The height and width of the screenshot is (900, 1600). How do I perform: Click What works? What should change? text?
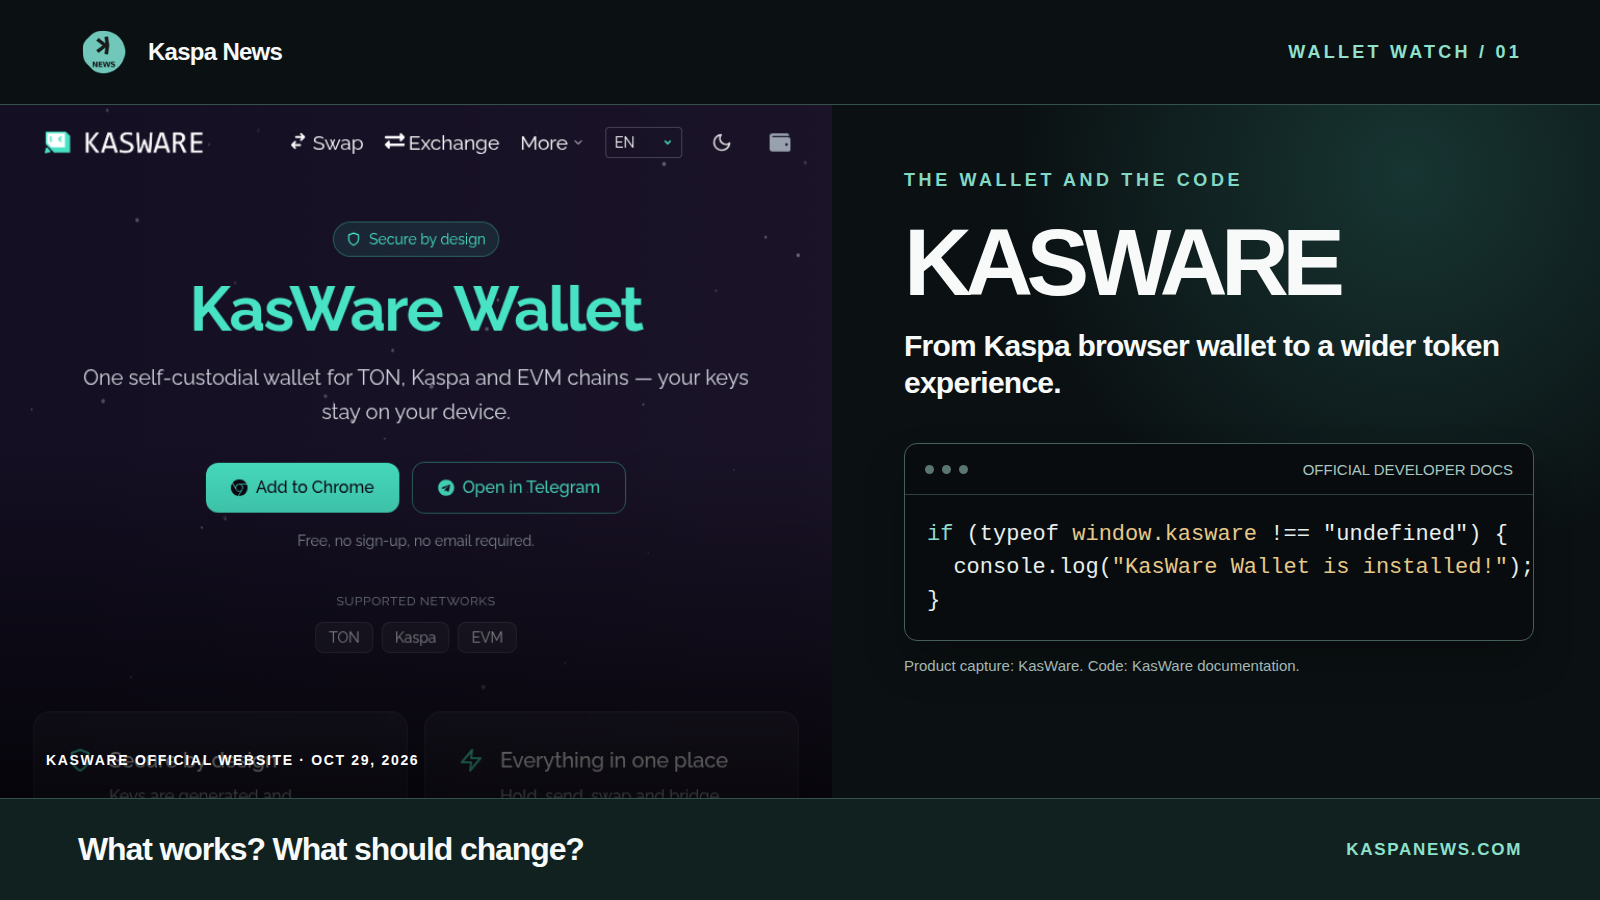(330, 849)
